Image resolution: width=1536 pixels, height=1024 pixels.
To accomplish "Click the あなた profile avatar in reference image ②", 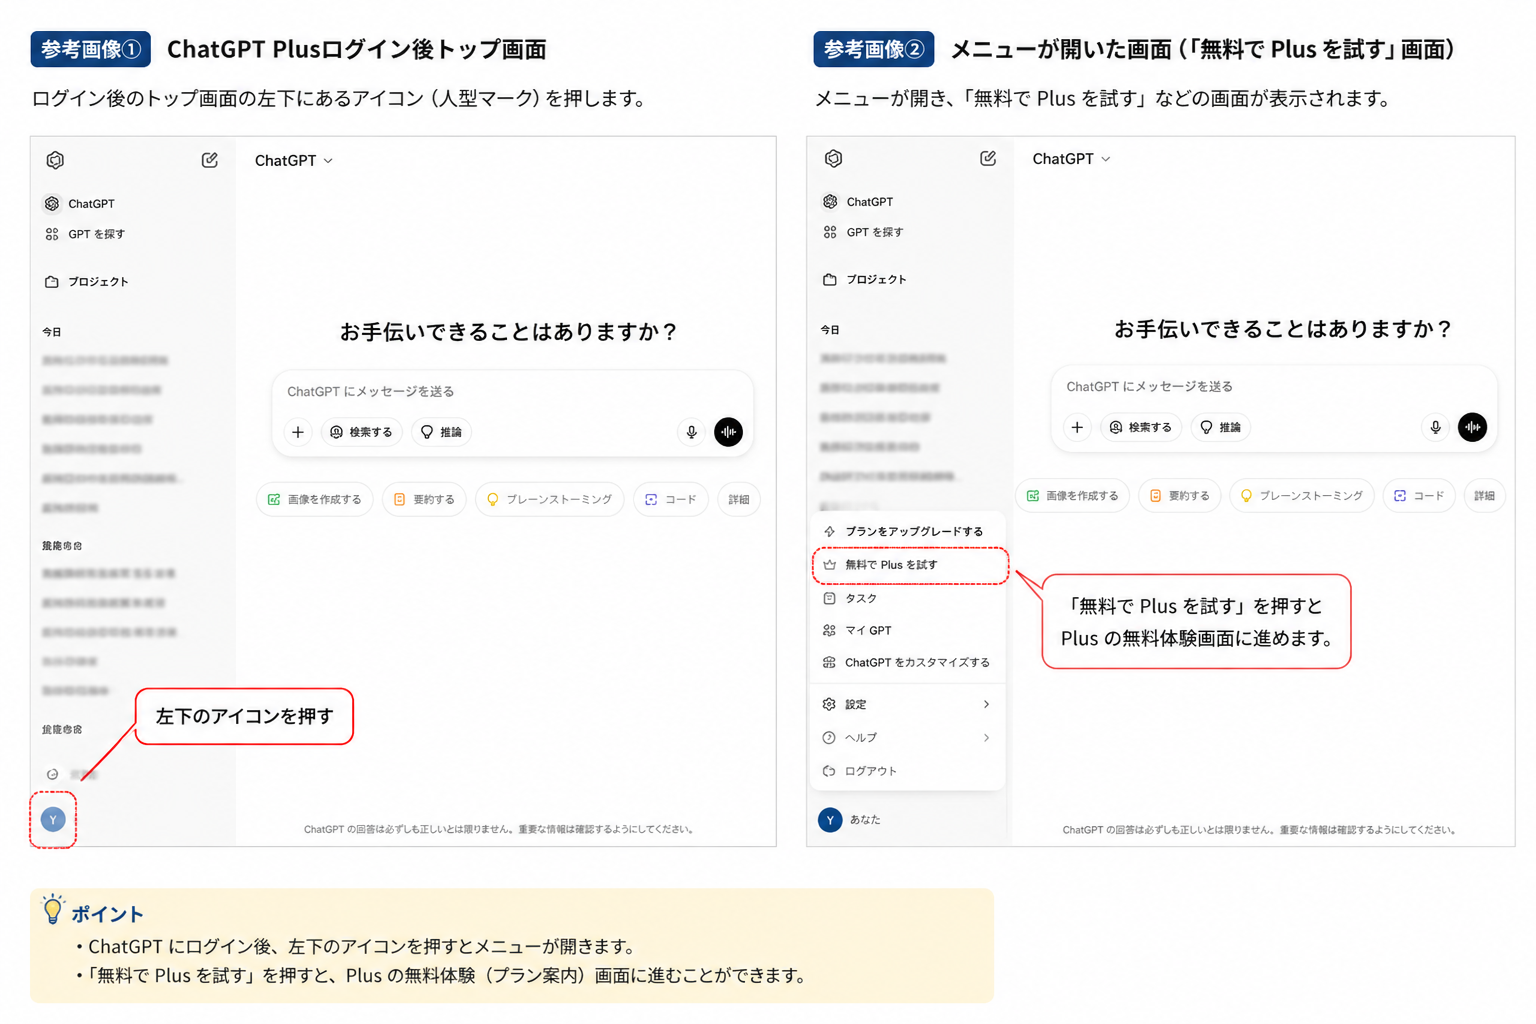I will (830, 820).
